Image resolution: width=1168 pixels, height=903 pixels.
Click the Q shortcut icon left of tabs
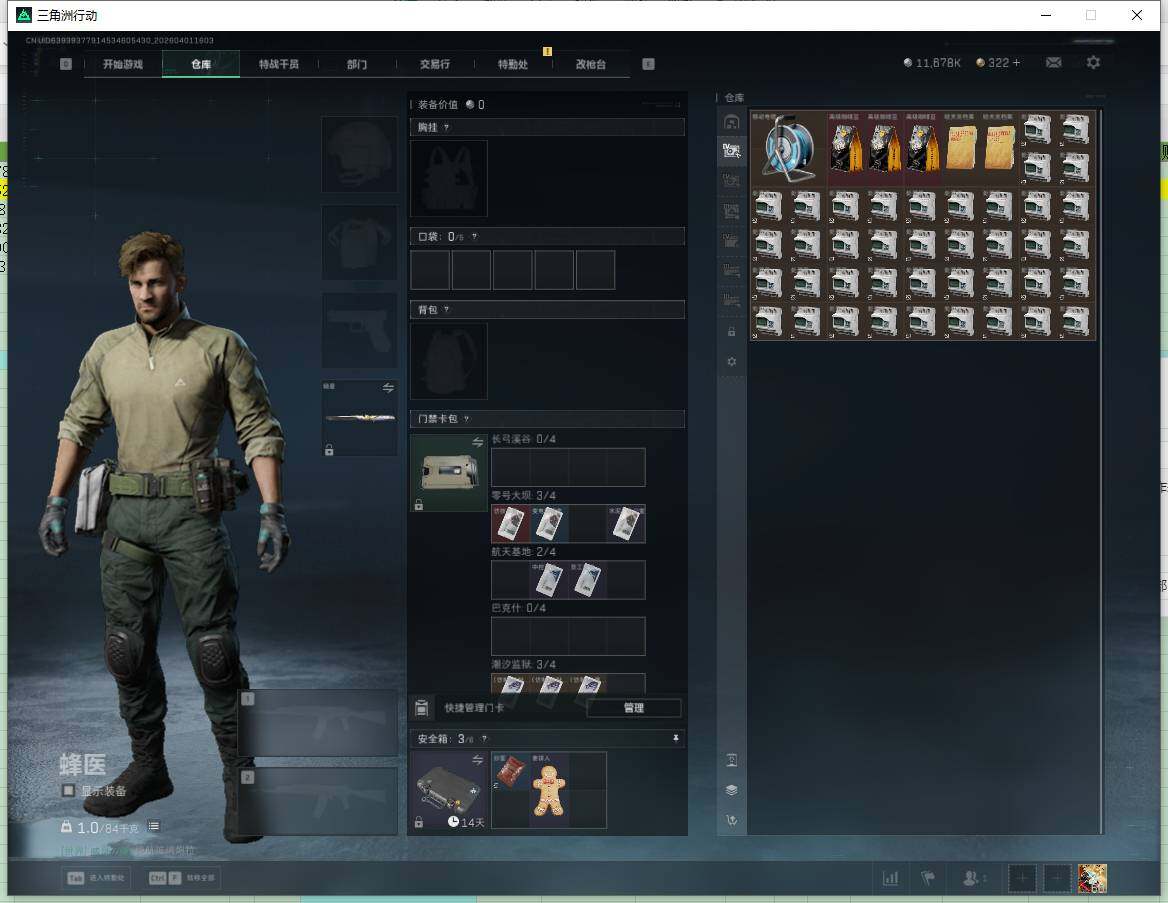[66, 64]
